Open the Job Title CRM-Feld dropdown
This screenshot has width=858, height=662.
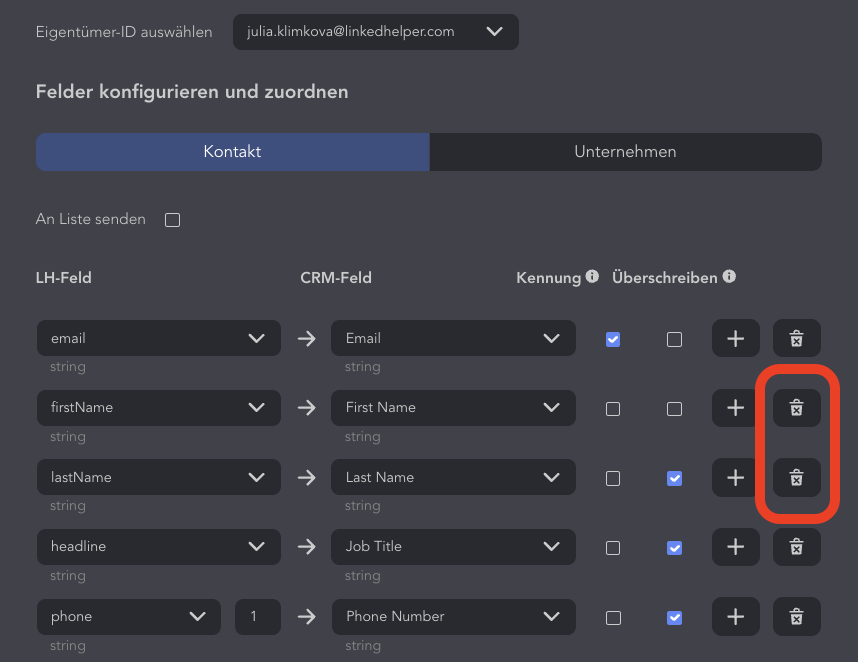453,547
